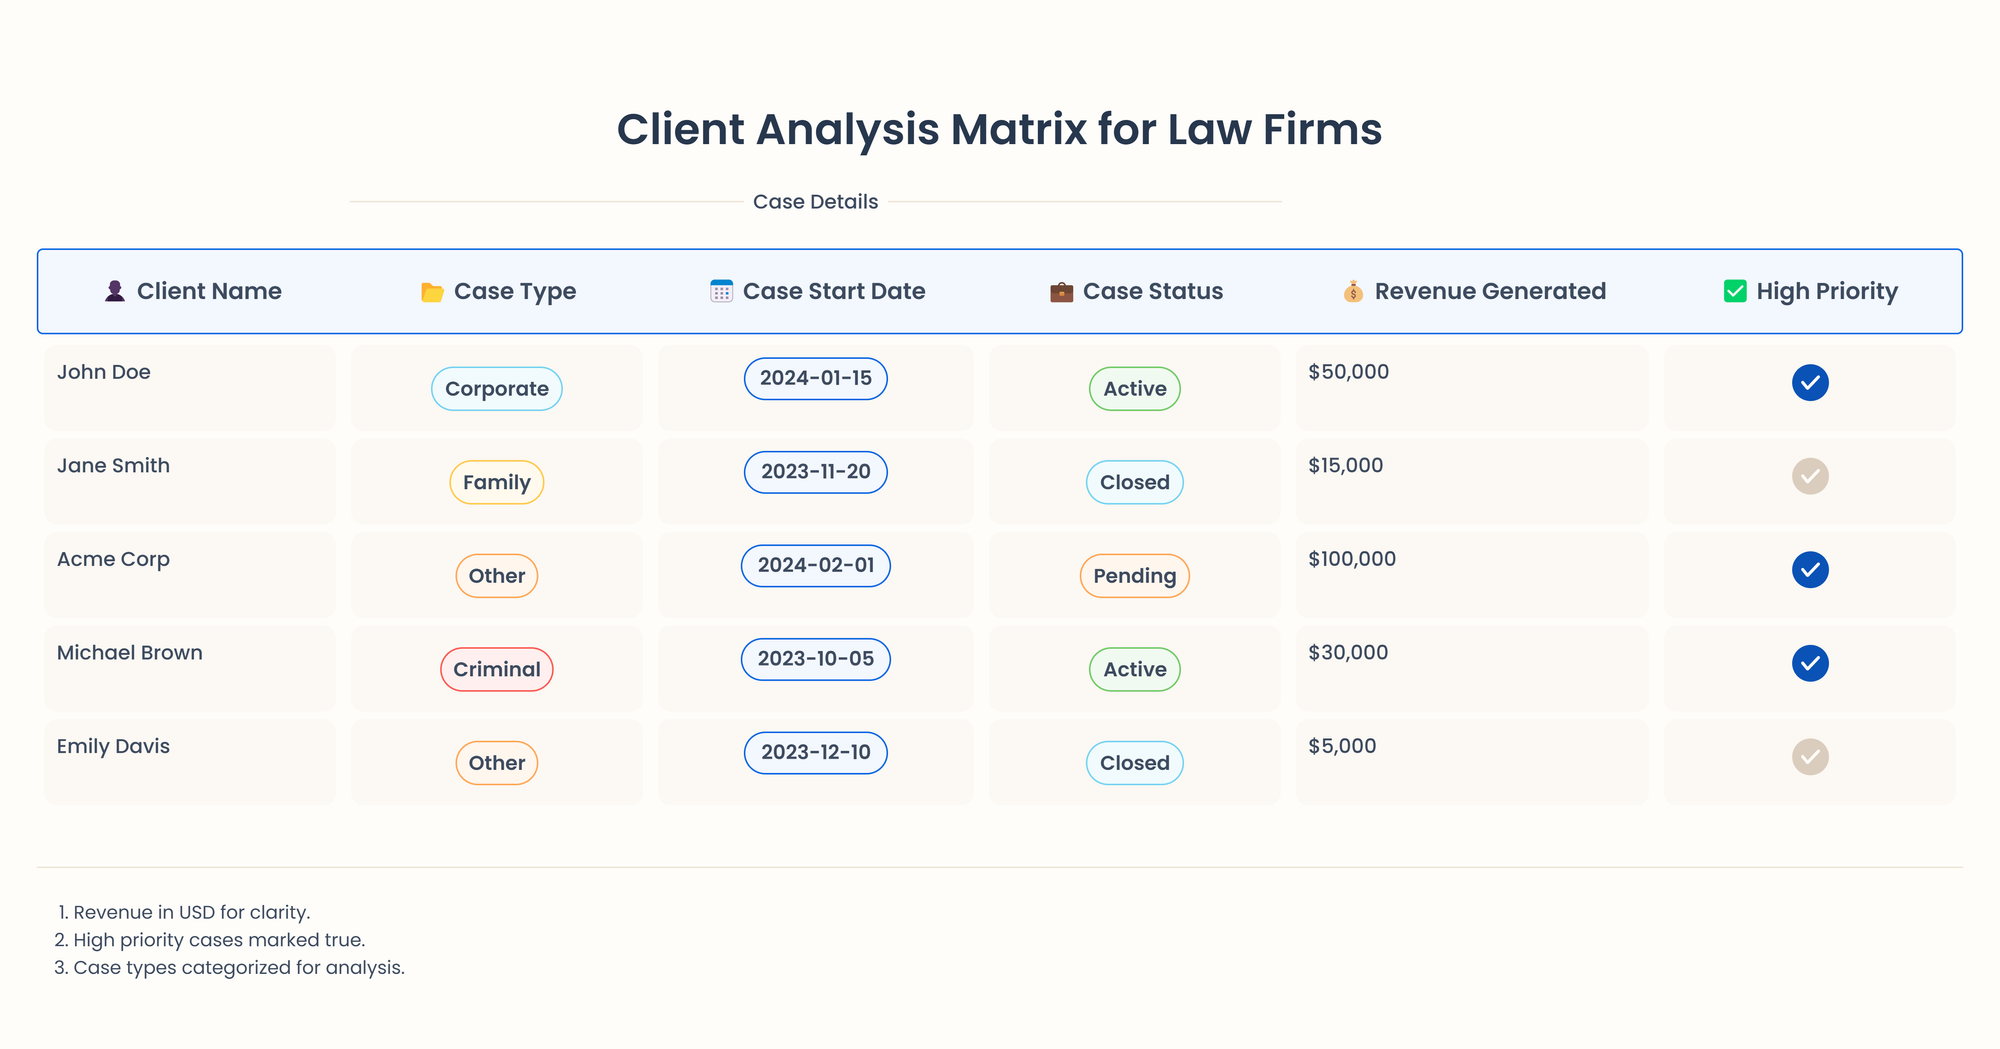The height and width of the screenshot is (1049, 2000).
Task: Click the 2024-01-15 start date pill
Action: coord(816,378)
